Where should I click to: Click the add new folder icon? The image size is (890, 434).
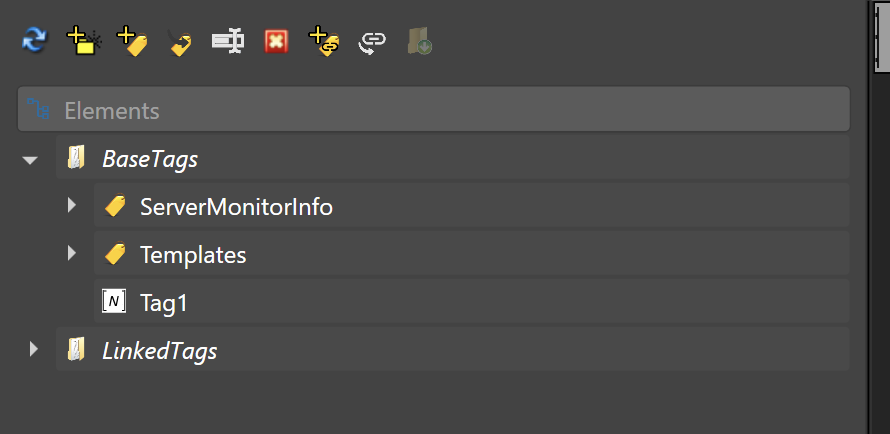(84, 41)
